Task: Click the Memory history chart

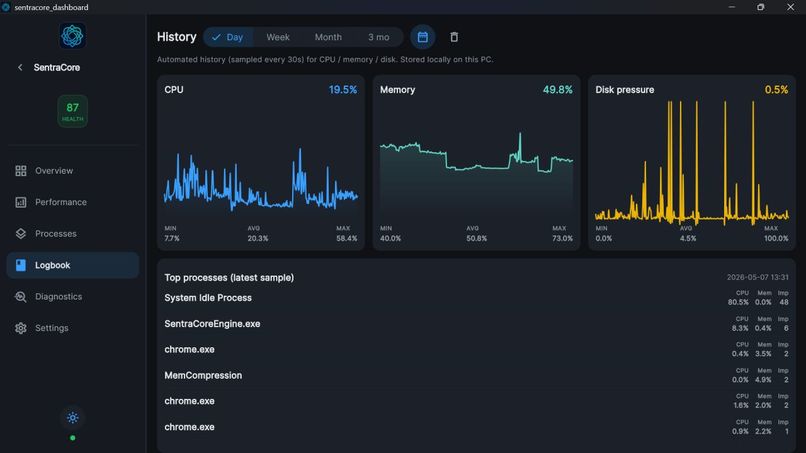Action: coord(477,162)
